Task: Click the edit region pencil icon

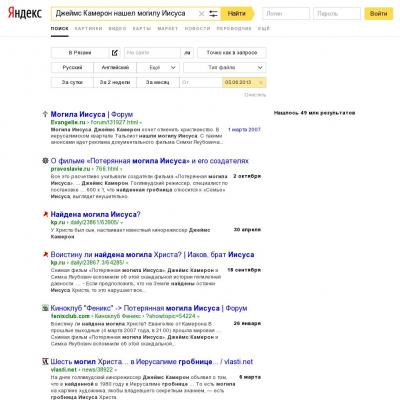Action: (x=115, y=53)
